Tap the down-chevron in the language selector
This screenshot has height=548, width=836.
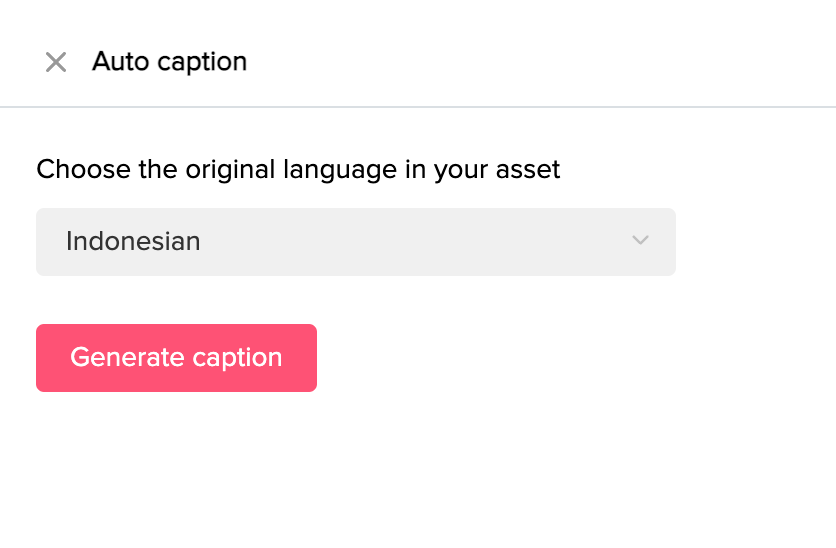641,241
